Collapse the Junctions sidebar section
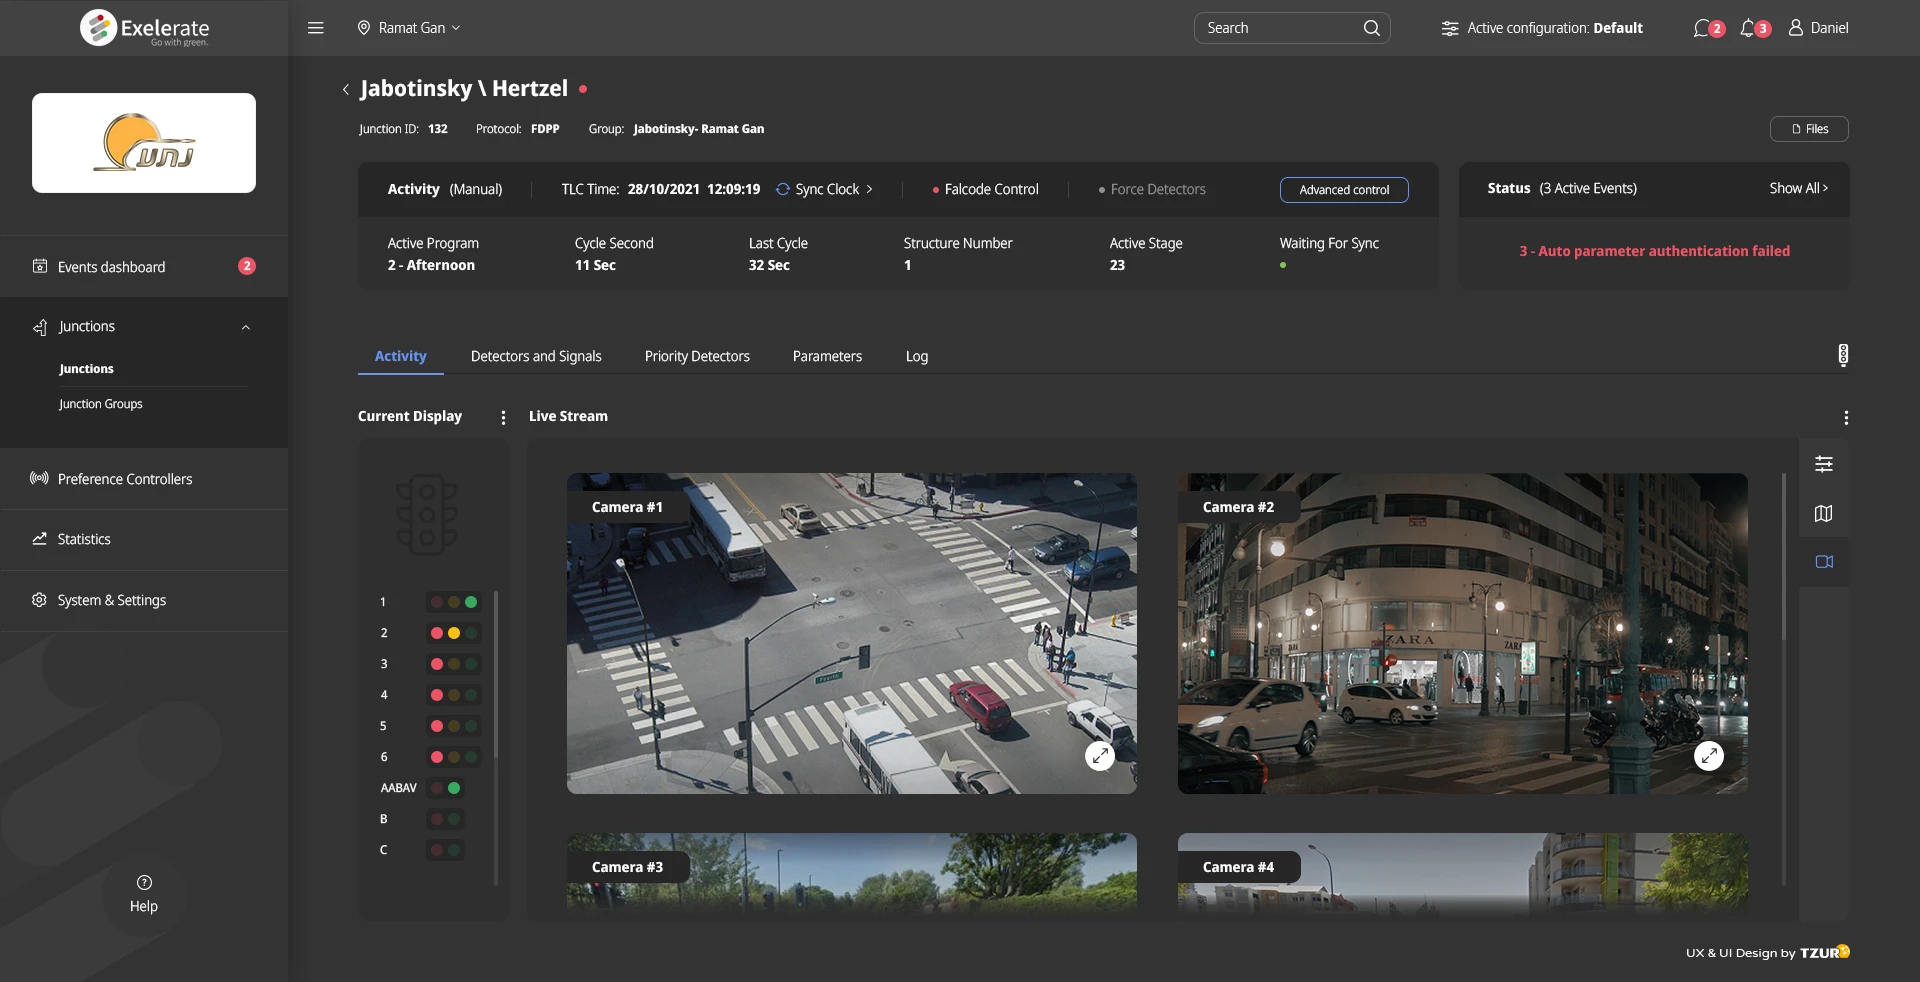This screenshot has height=982, width=1920. 246,327
